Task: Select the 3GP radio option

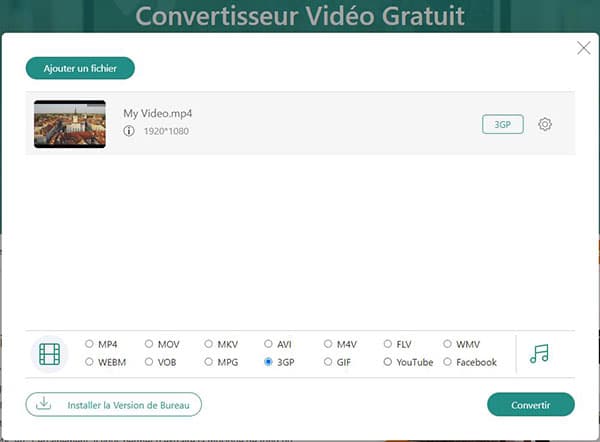Action: tap(268, 362)
